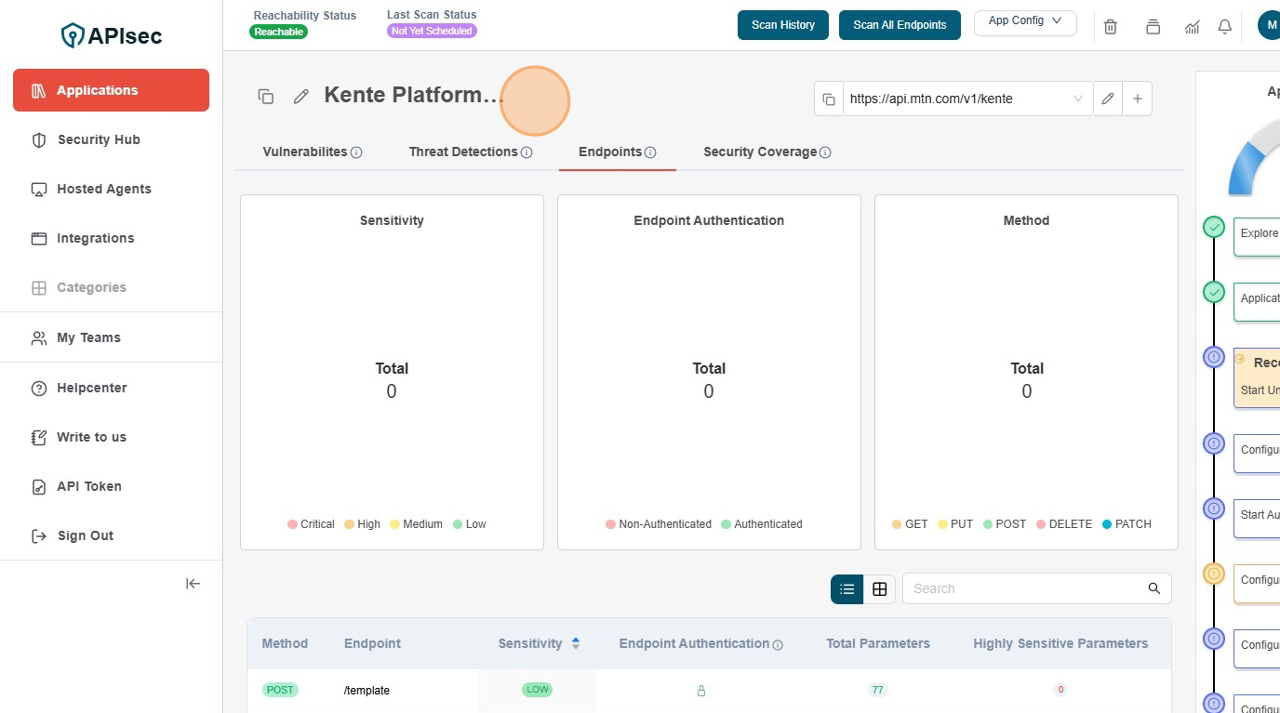Switch to grid view layout
Screen dimensions: 1280x713
pos(879,589)
